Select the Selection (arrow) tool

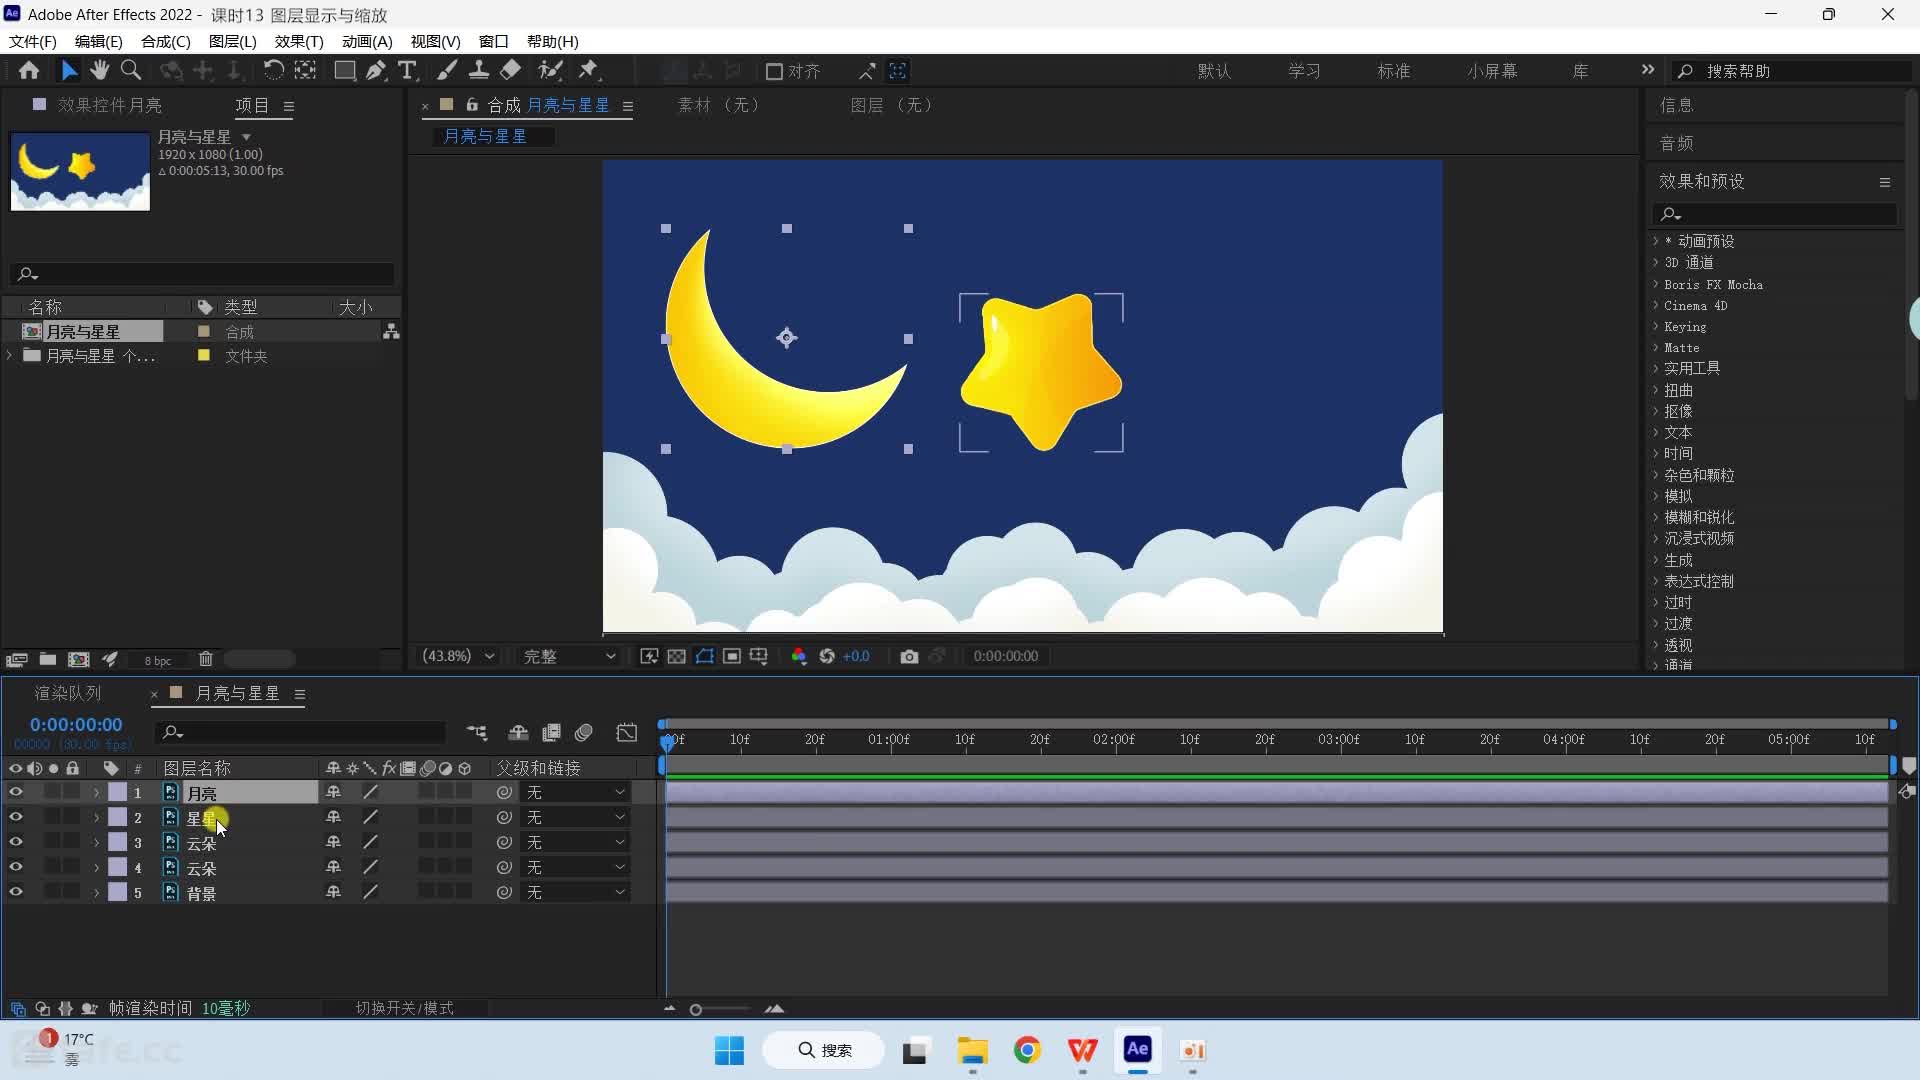click(x=68, y=71)
